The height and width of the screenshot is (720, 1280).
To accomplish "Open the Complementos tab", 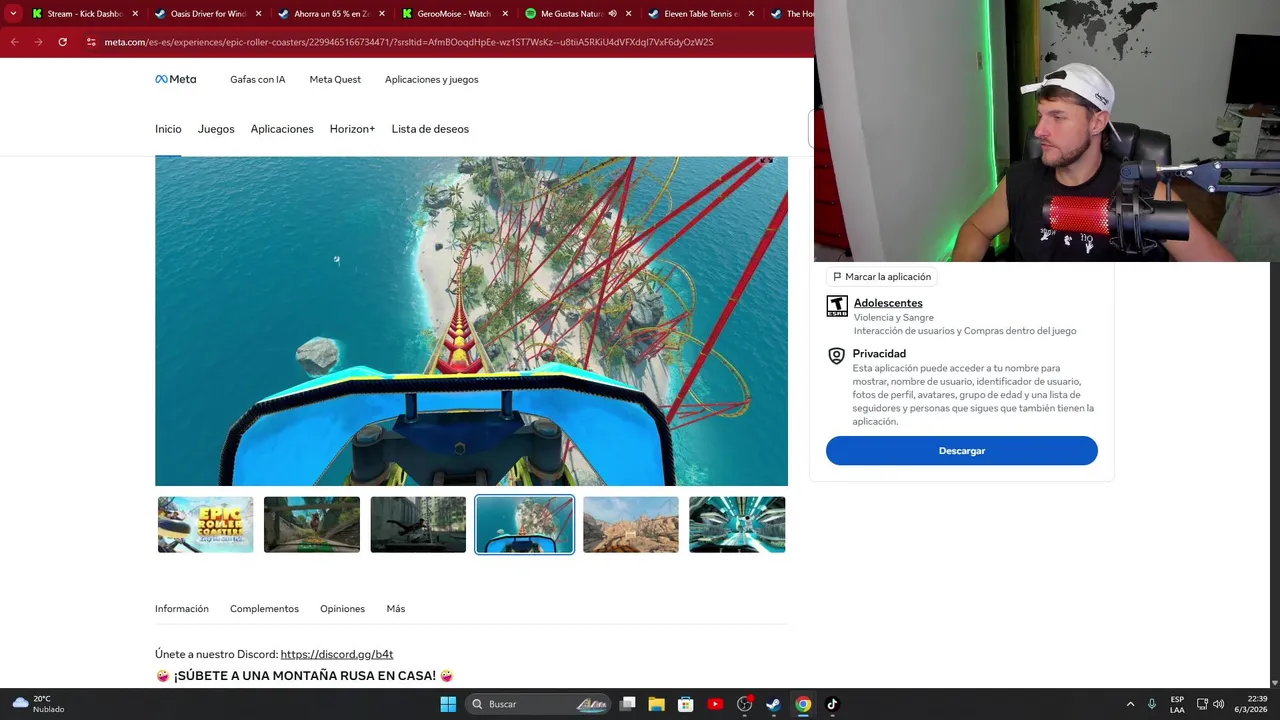I will (264, 608).
